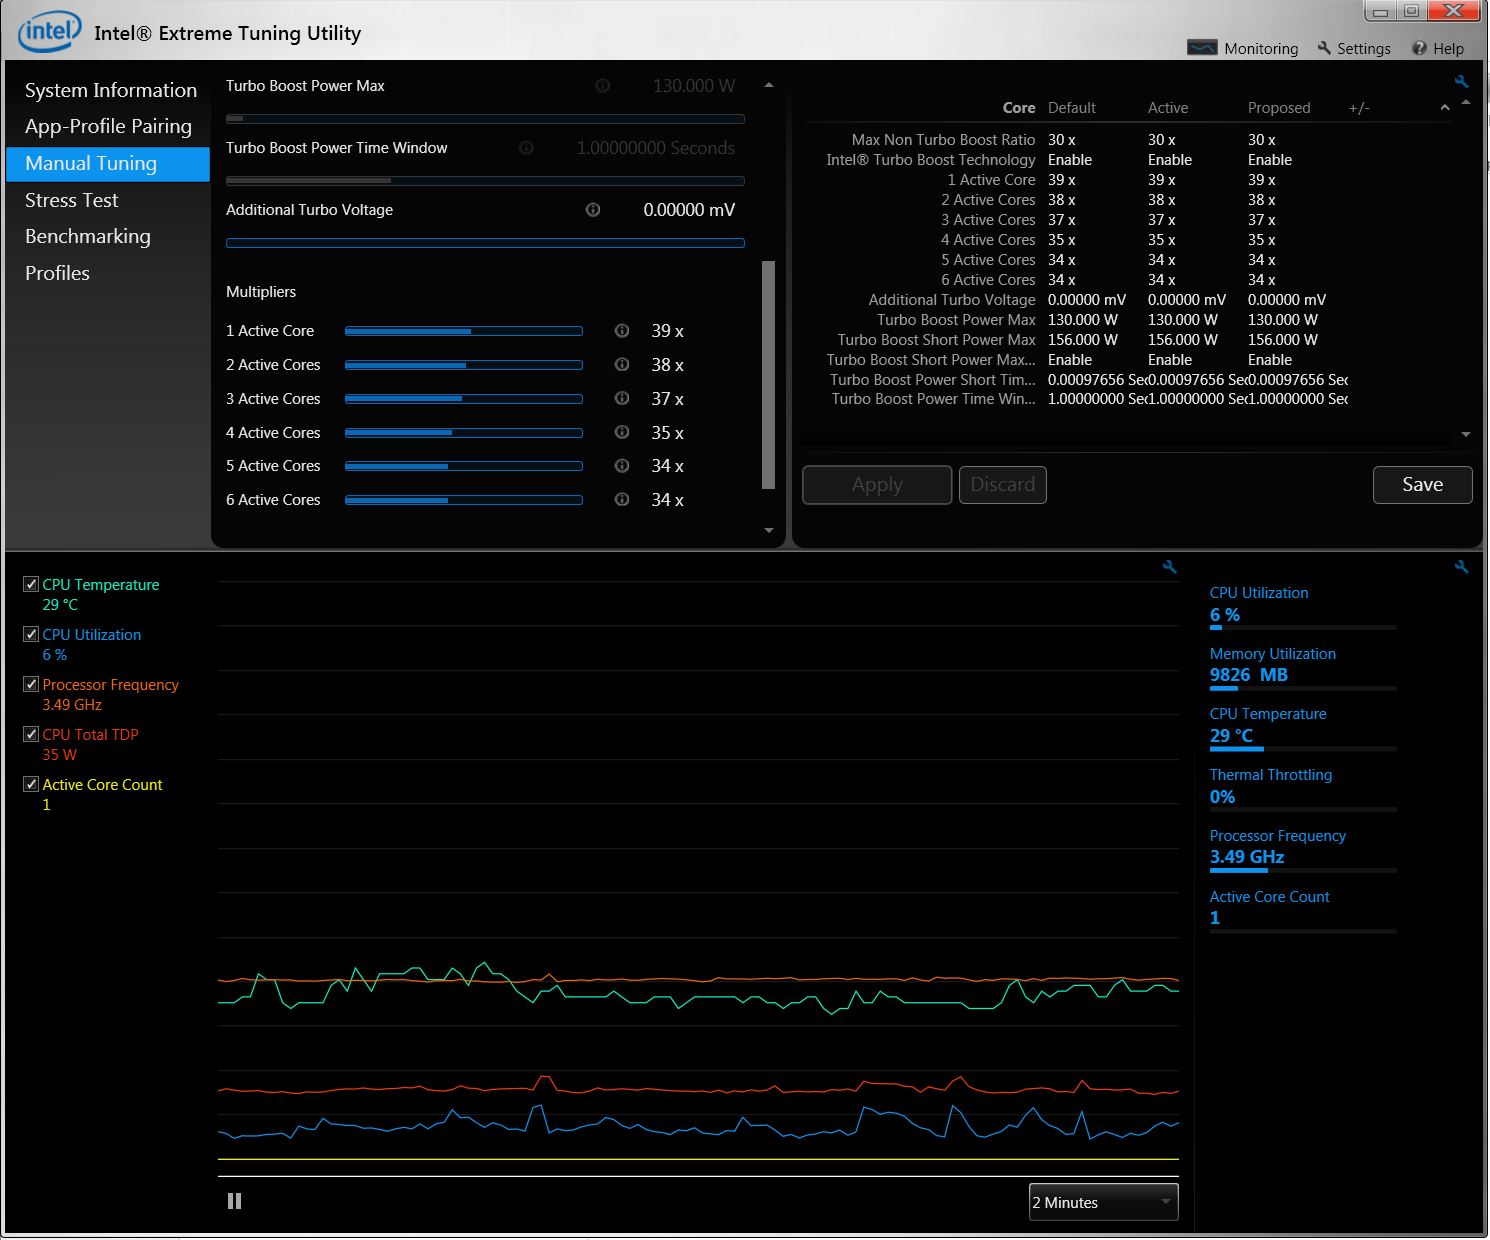Toggle Processor Frequency checkbox

31,684
